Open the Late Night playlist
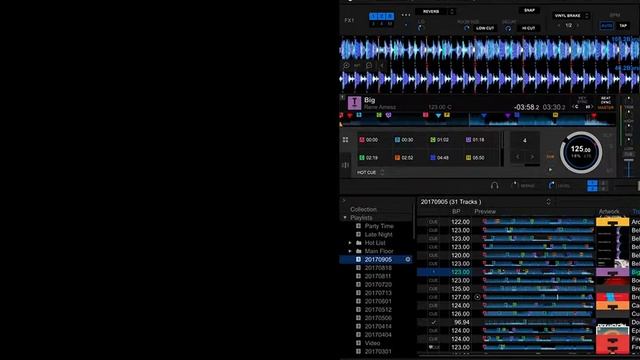Screen dimensions: 640x360 pos(378,234)
